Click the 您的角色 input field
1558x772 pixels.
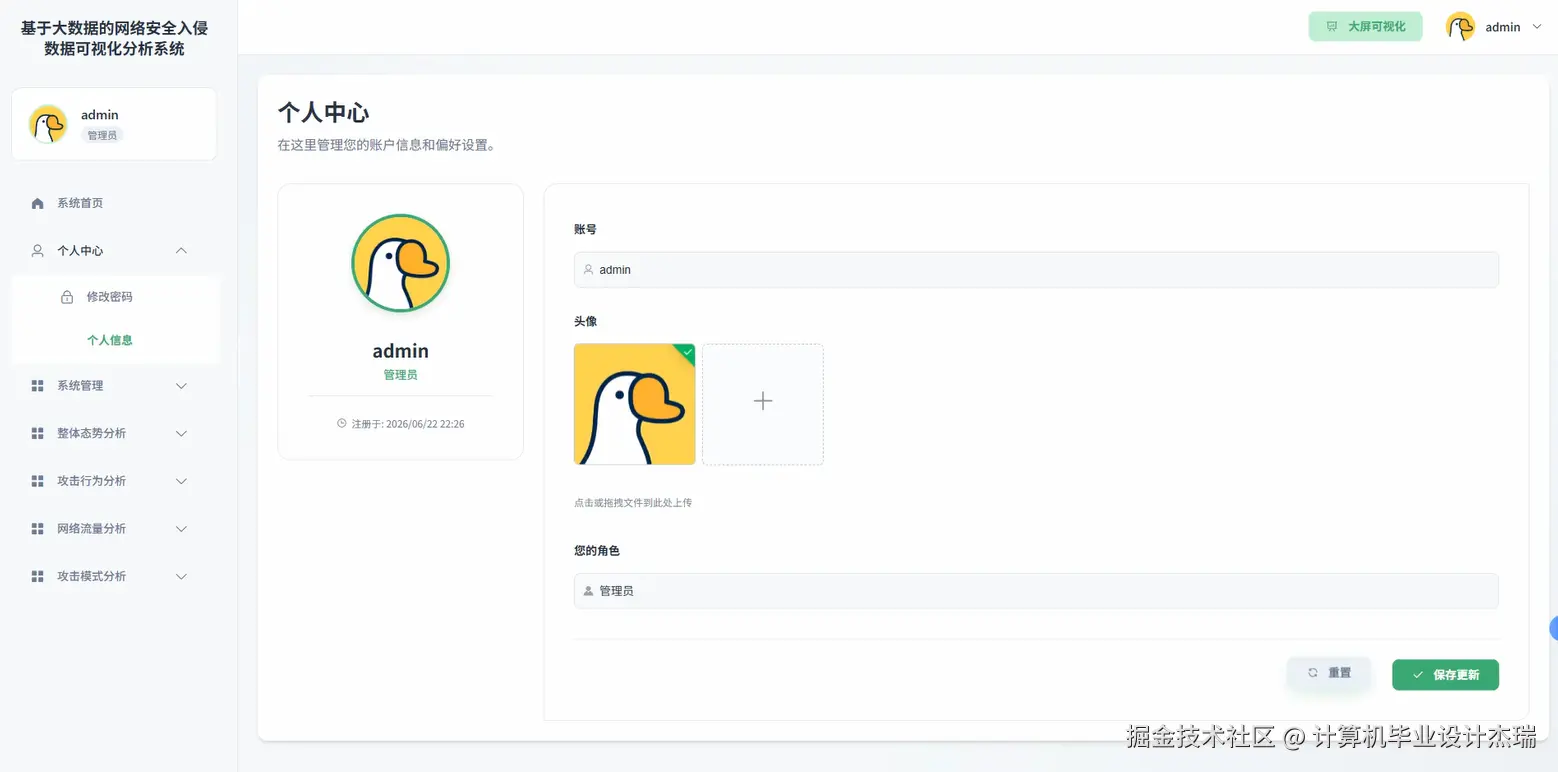[1036, 591]
